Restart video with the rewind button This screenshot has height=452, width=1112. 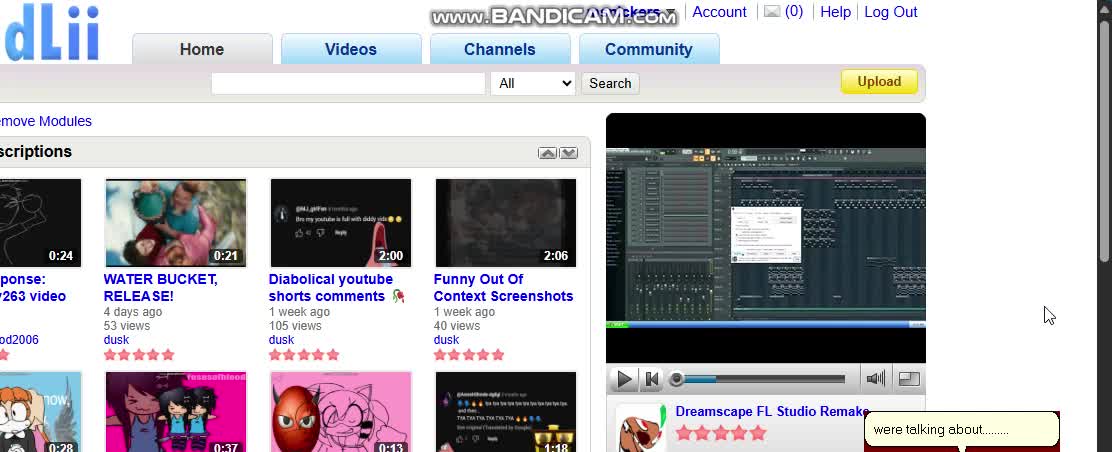[x=651, y=379]
